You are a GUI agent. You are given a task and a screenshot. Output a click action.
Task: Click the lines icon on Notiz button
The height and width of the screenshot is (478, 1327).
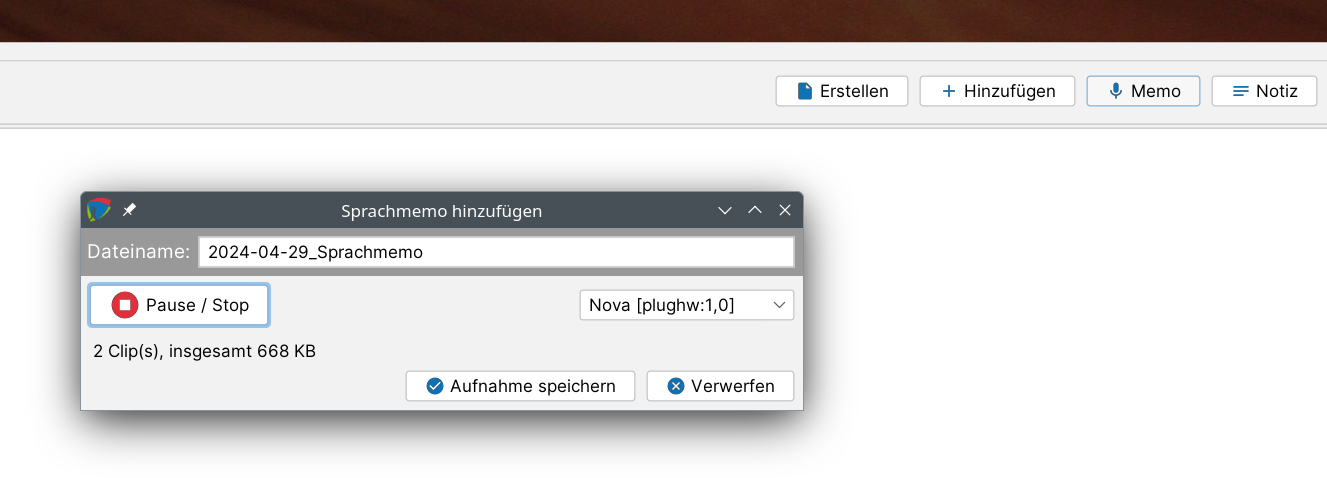[x=1241, y=91]
